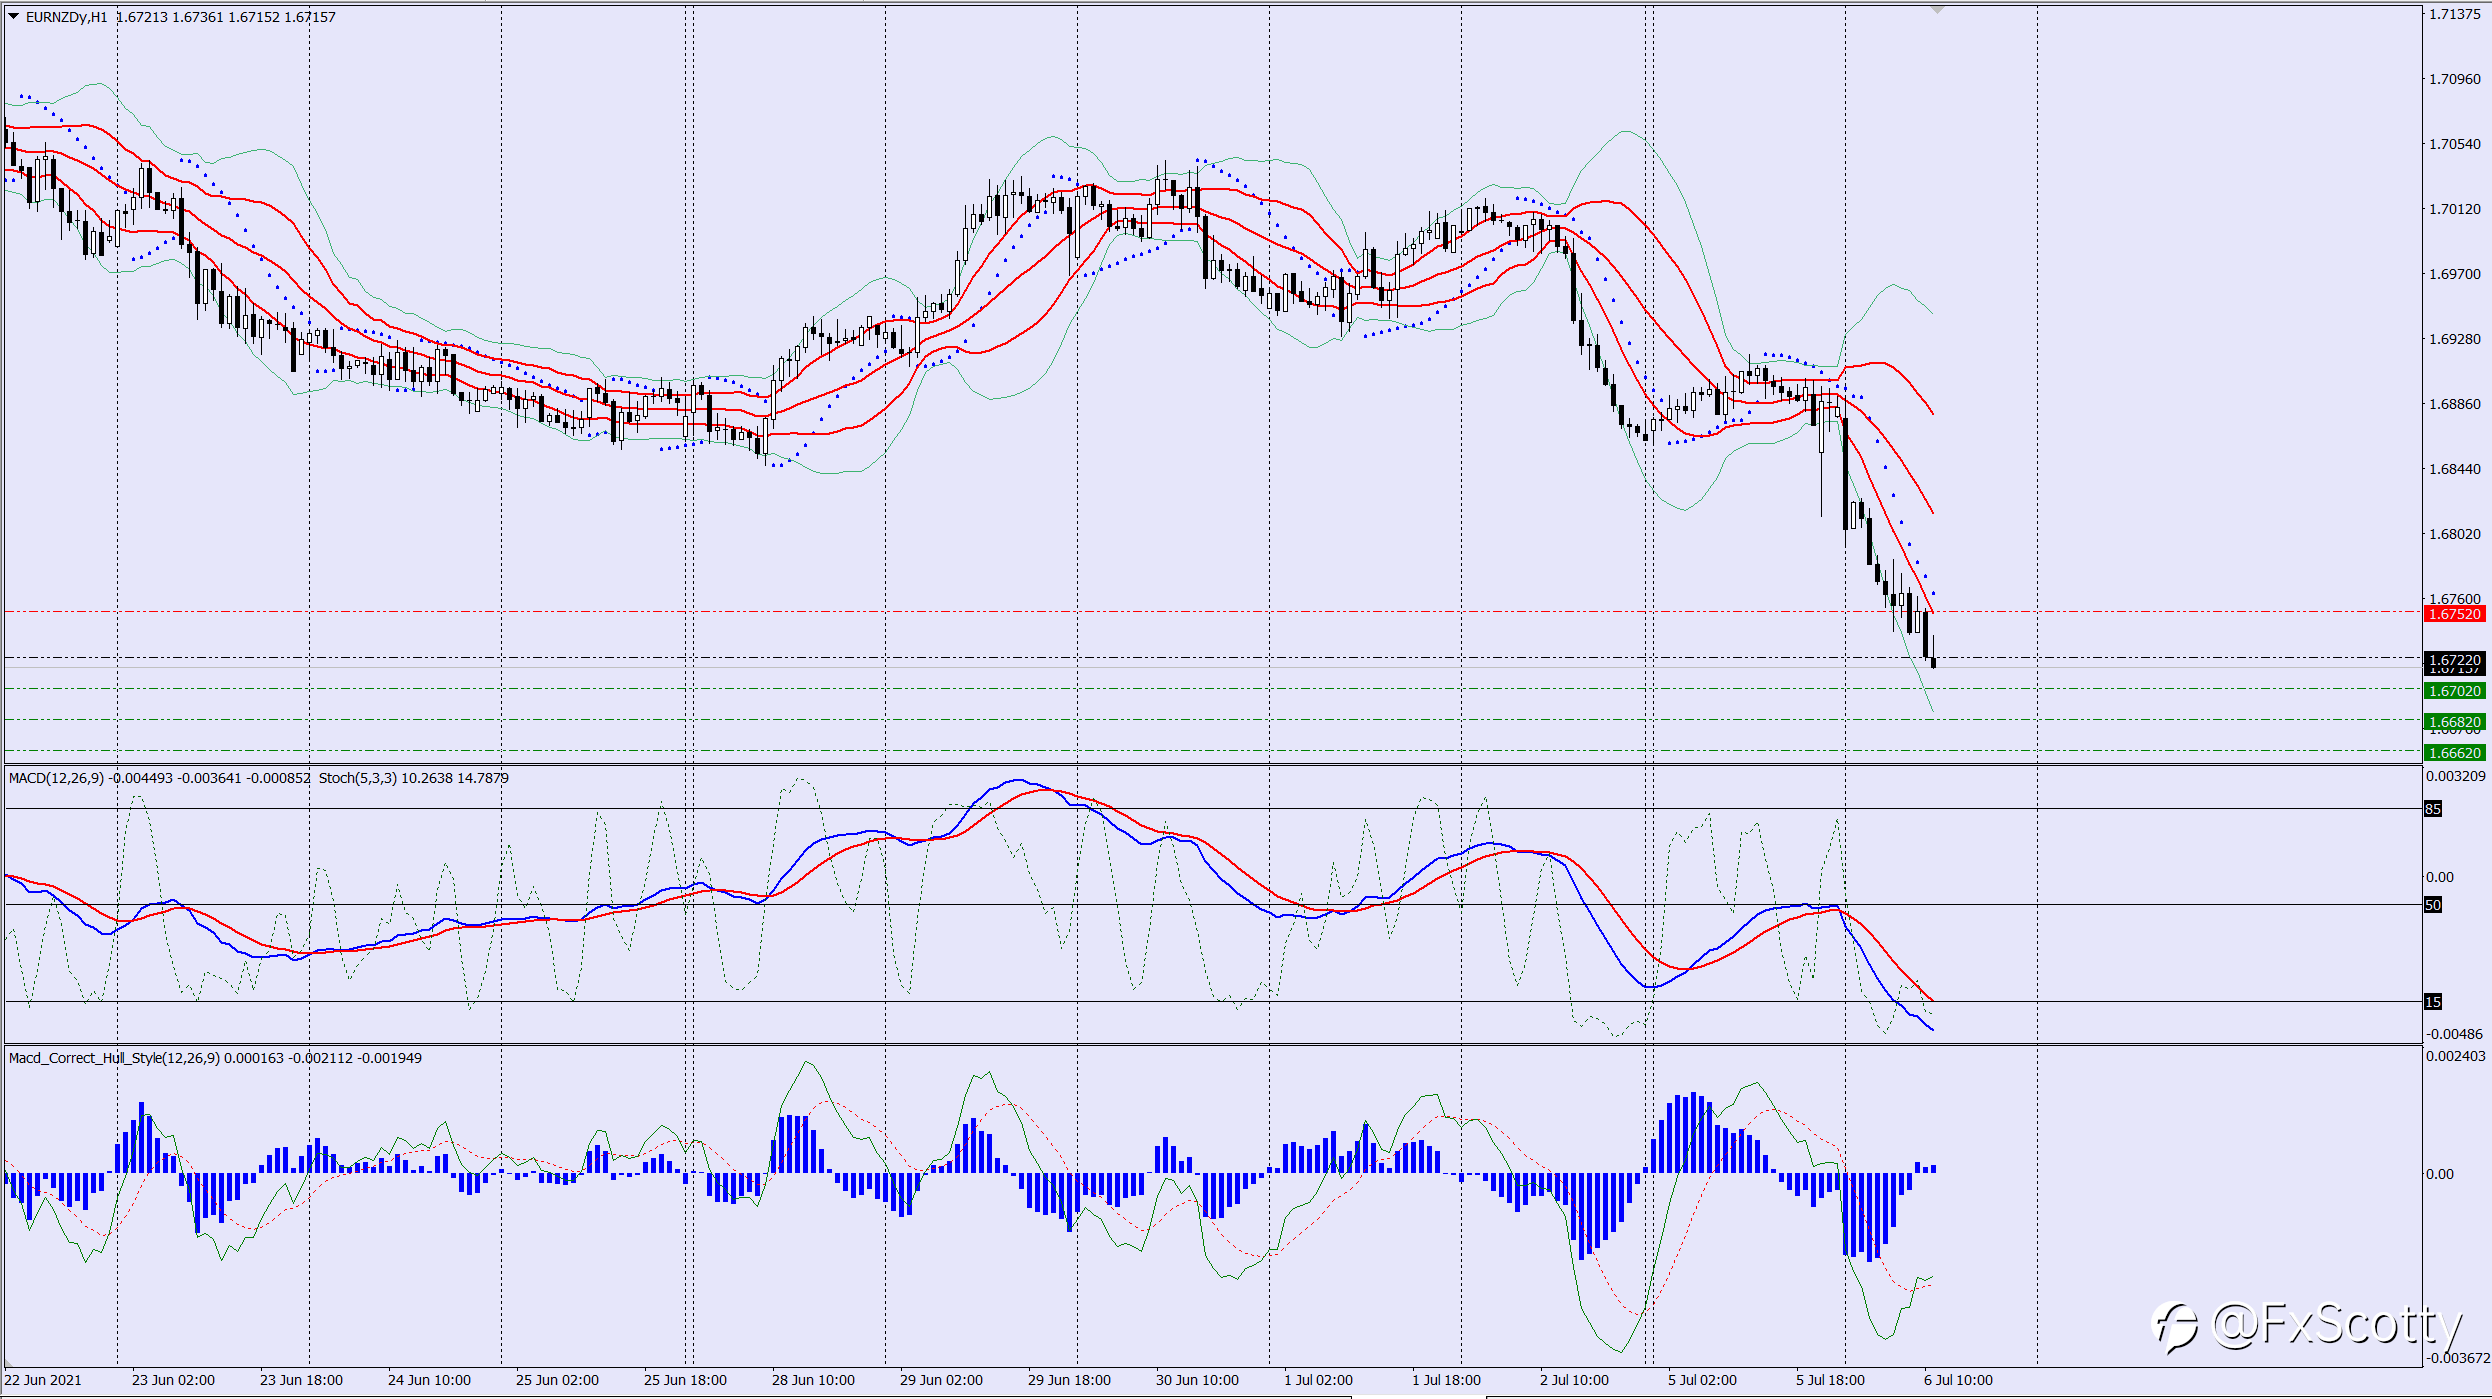Click the 1.70120 price scale value

pyautogui.click(x=2455, y=209)
